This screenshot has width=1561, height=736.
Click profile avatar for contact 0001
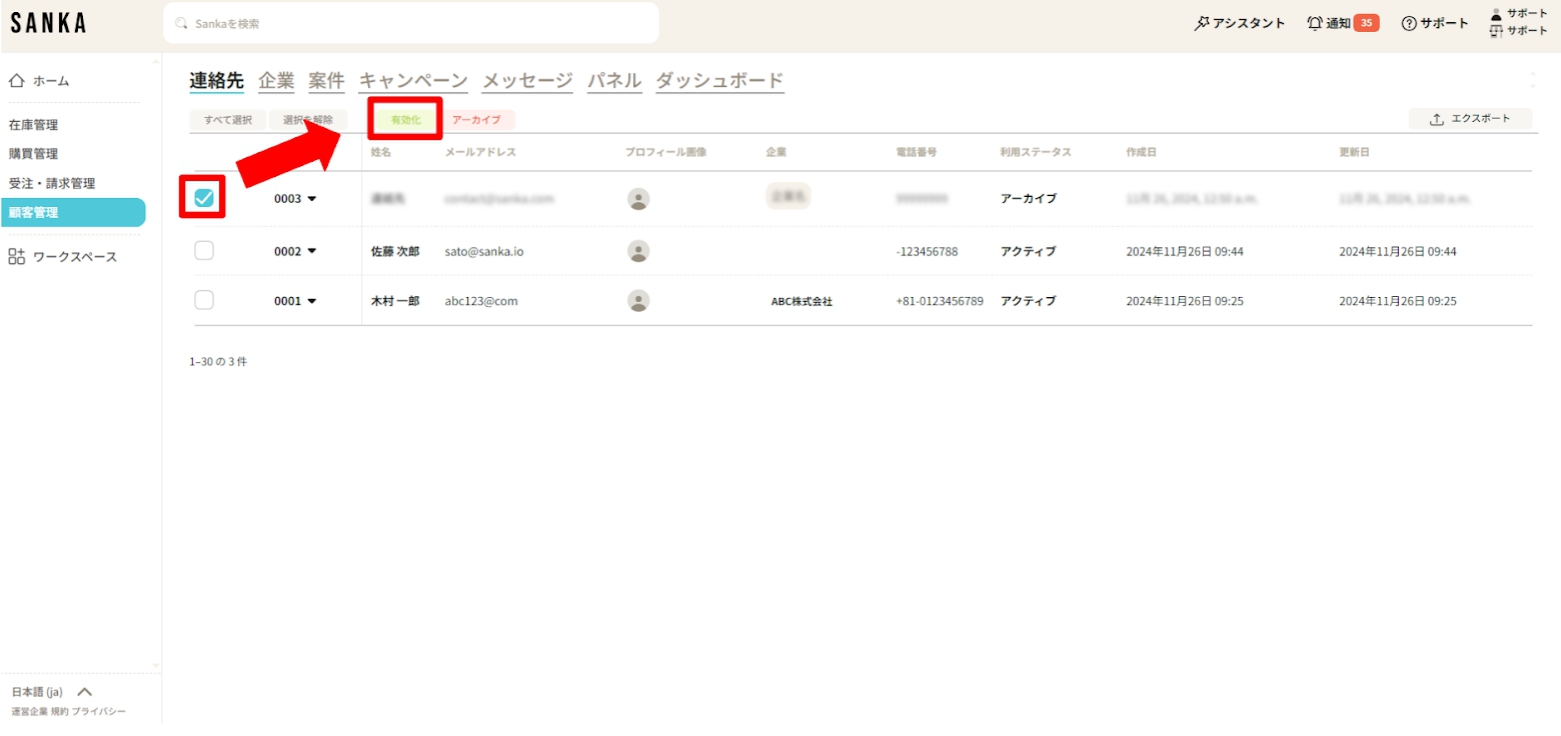[638, 301]
